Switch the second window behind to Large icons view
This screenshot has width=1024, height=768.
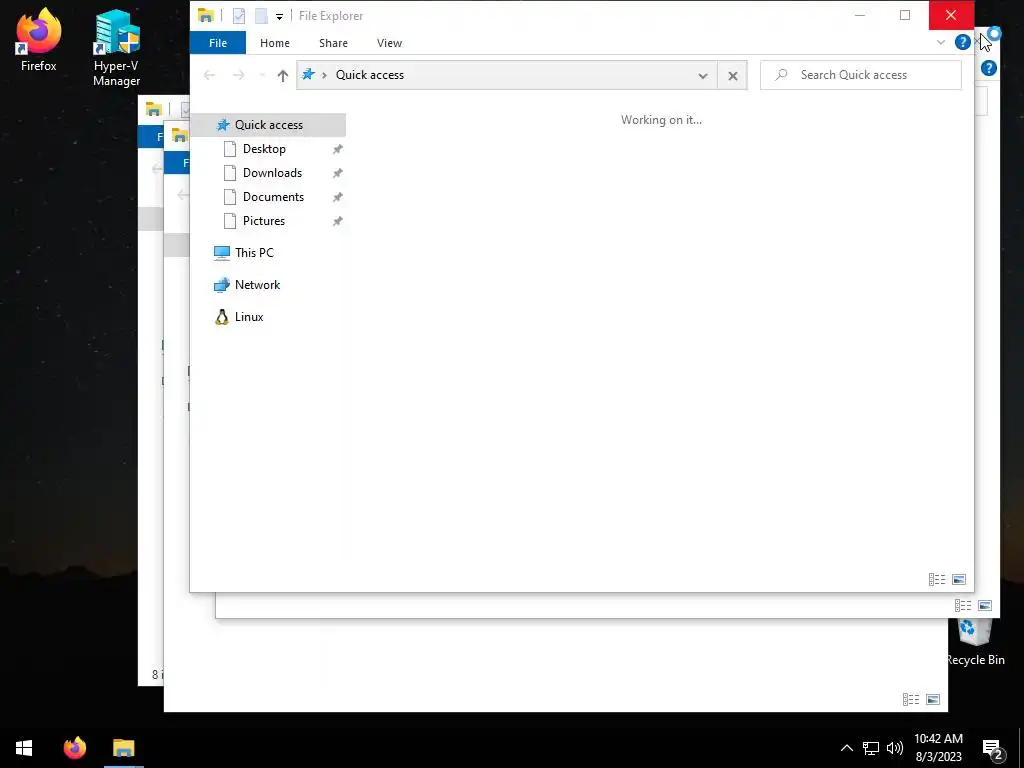click(985, 605)
